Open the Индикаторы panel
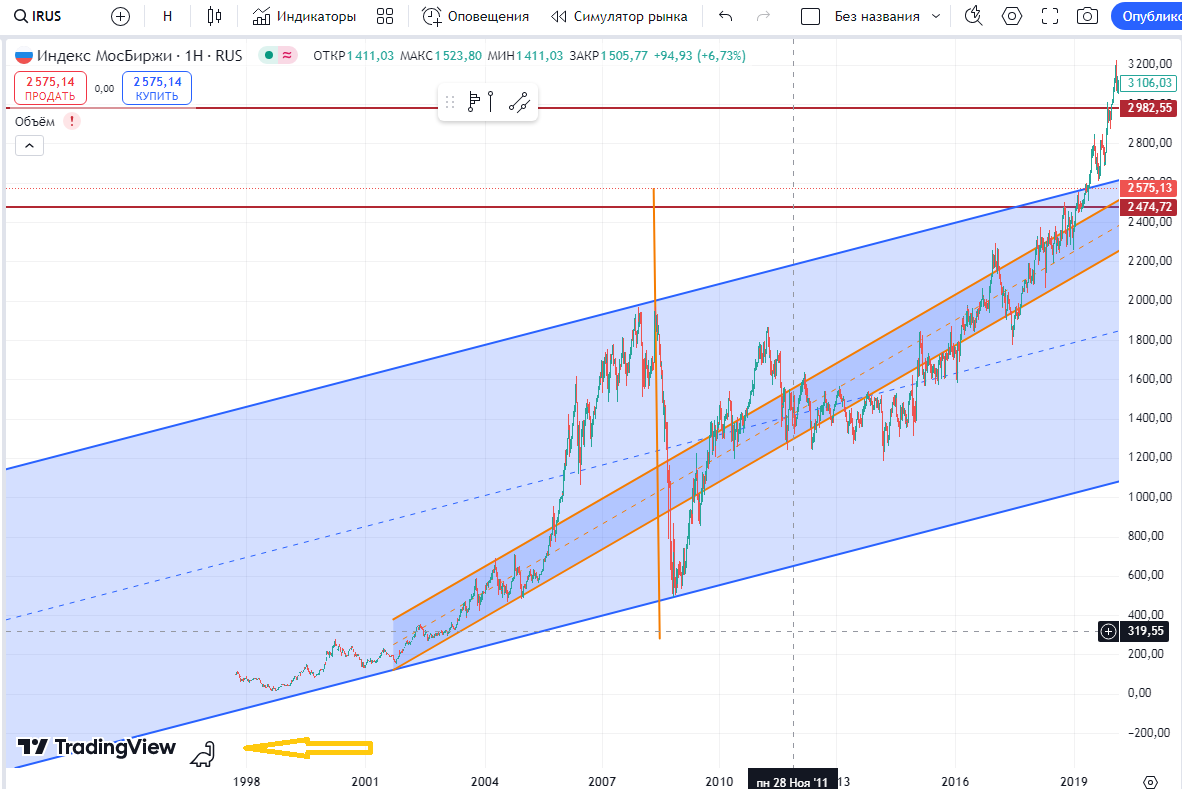 304,16
